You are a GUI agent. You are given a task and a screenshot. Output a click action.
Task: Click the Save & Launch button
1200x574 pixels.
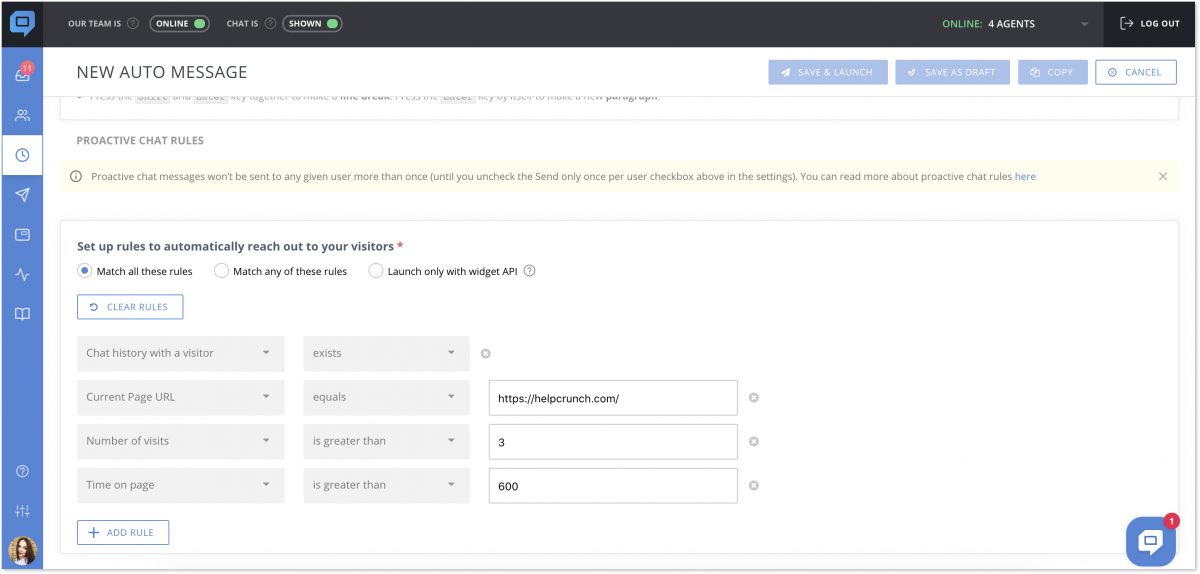(826, 72)
